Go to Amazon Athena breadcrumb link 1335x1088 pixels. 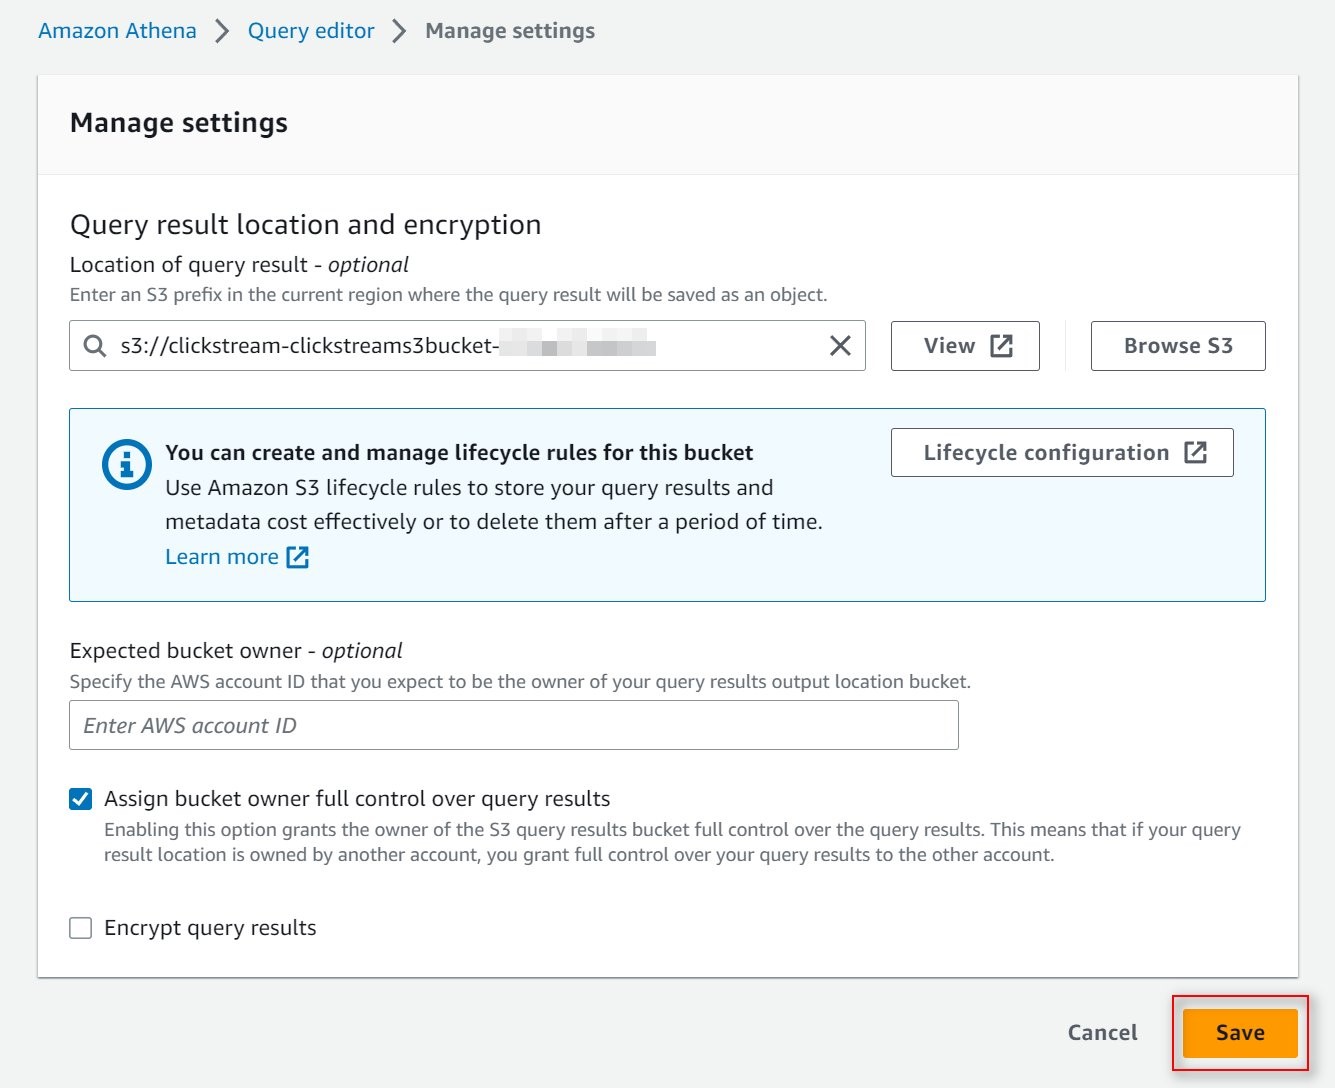pos(117,31)
